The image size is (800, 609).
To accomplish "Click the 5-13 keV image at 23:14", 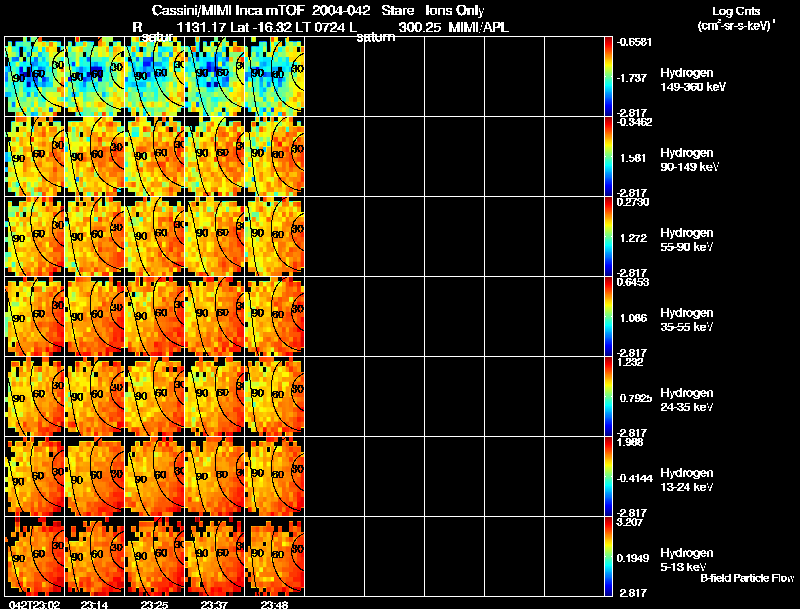I will 94,557.
